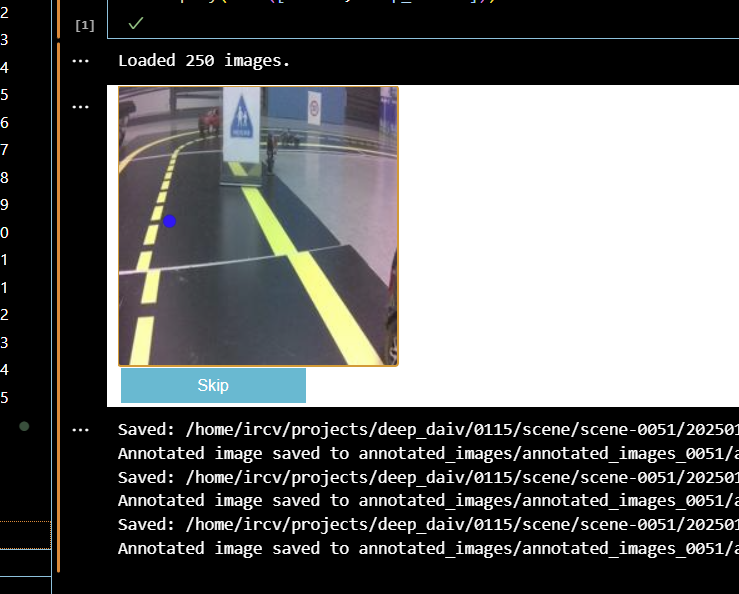
Task: Click the [1] execution count label
Action: click(85, 25)
